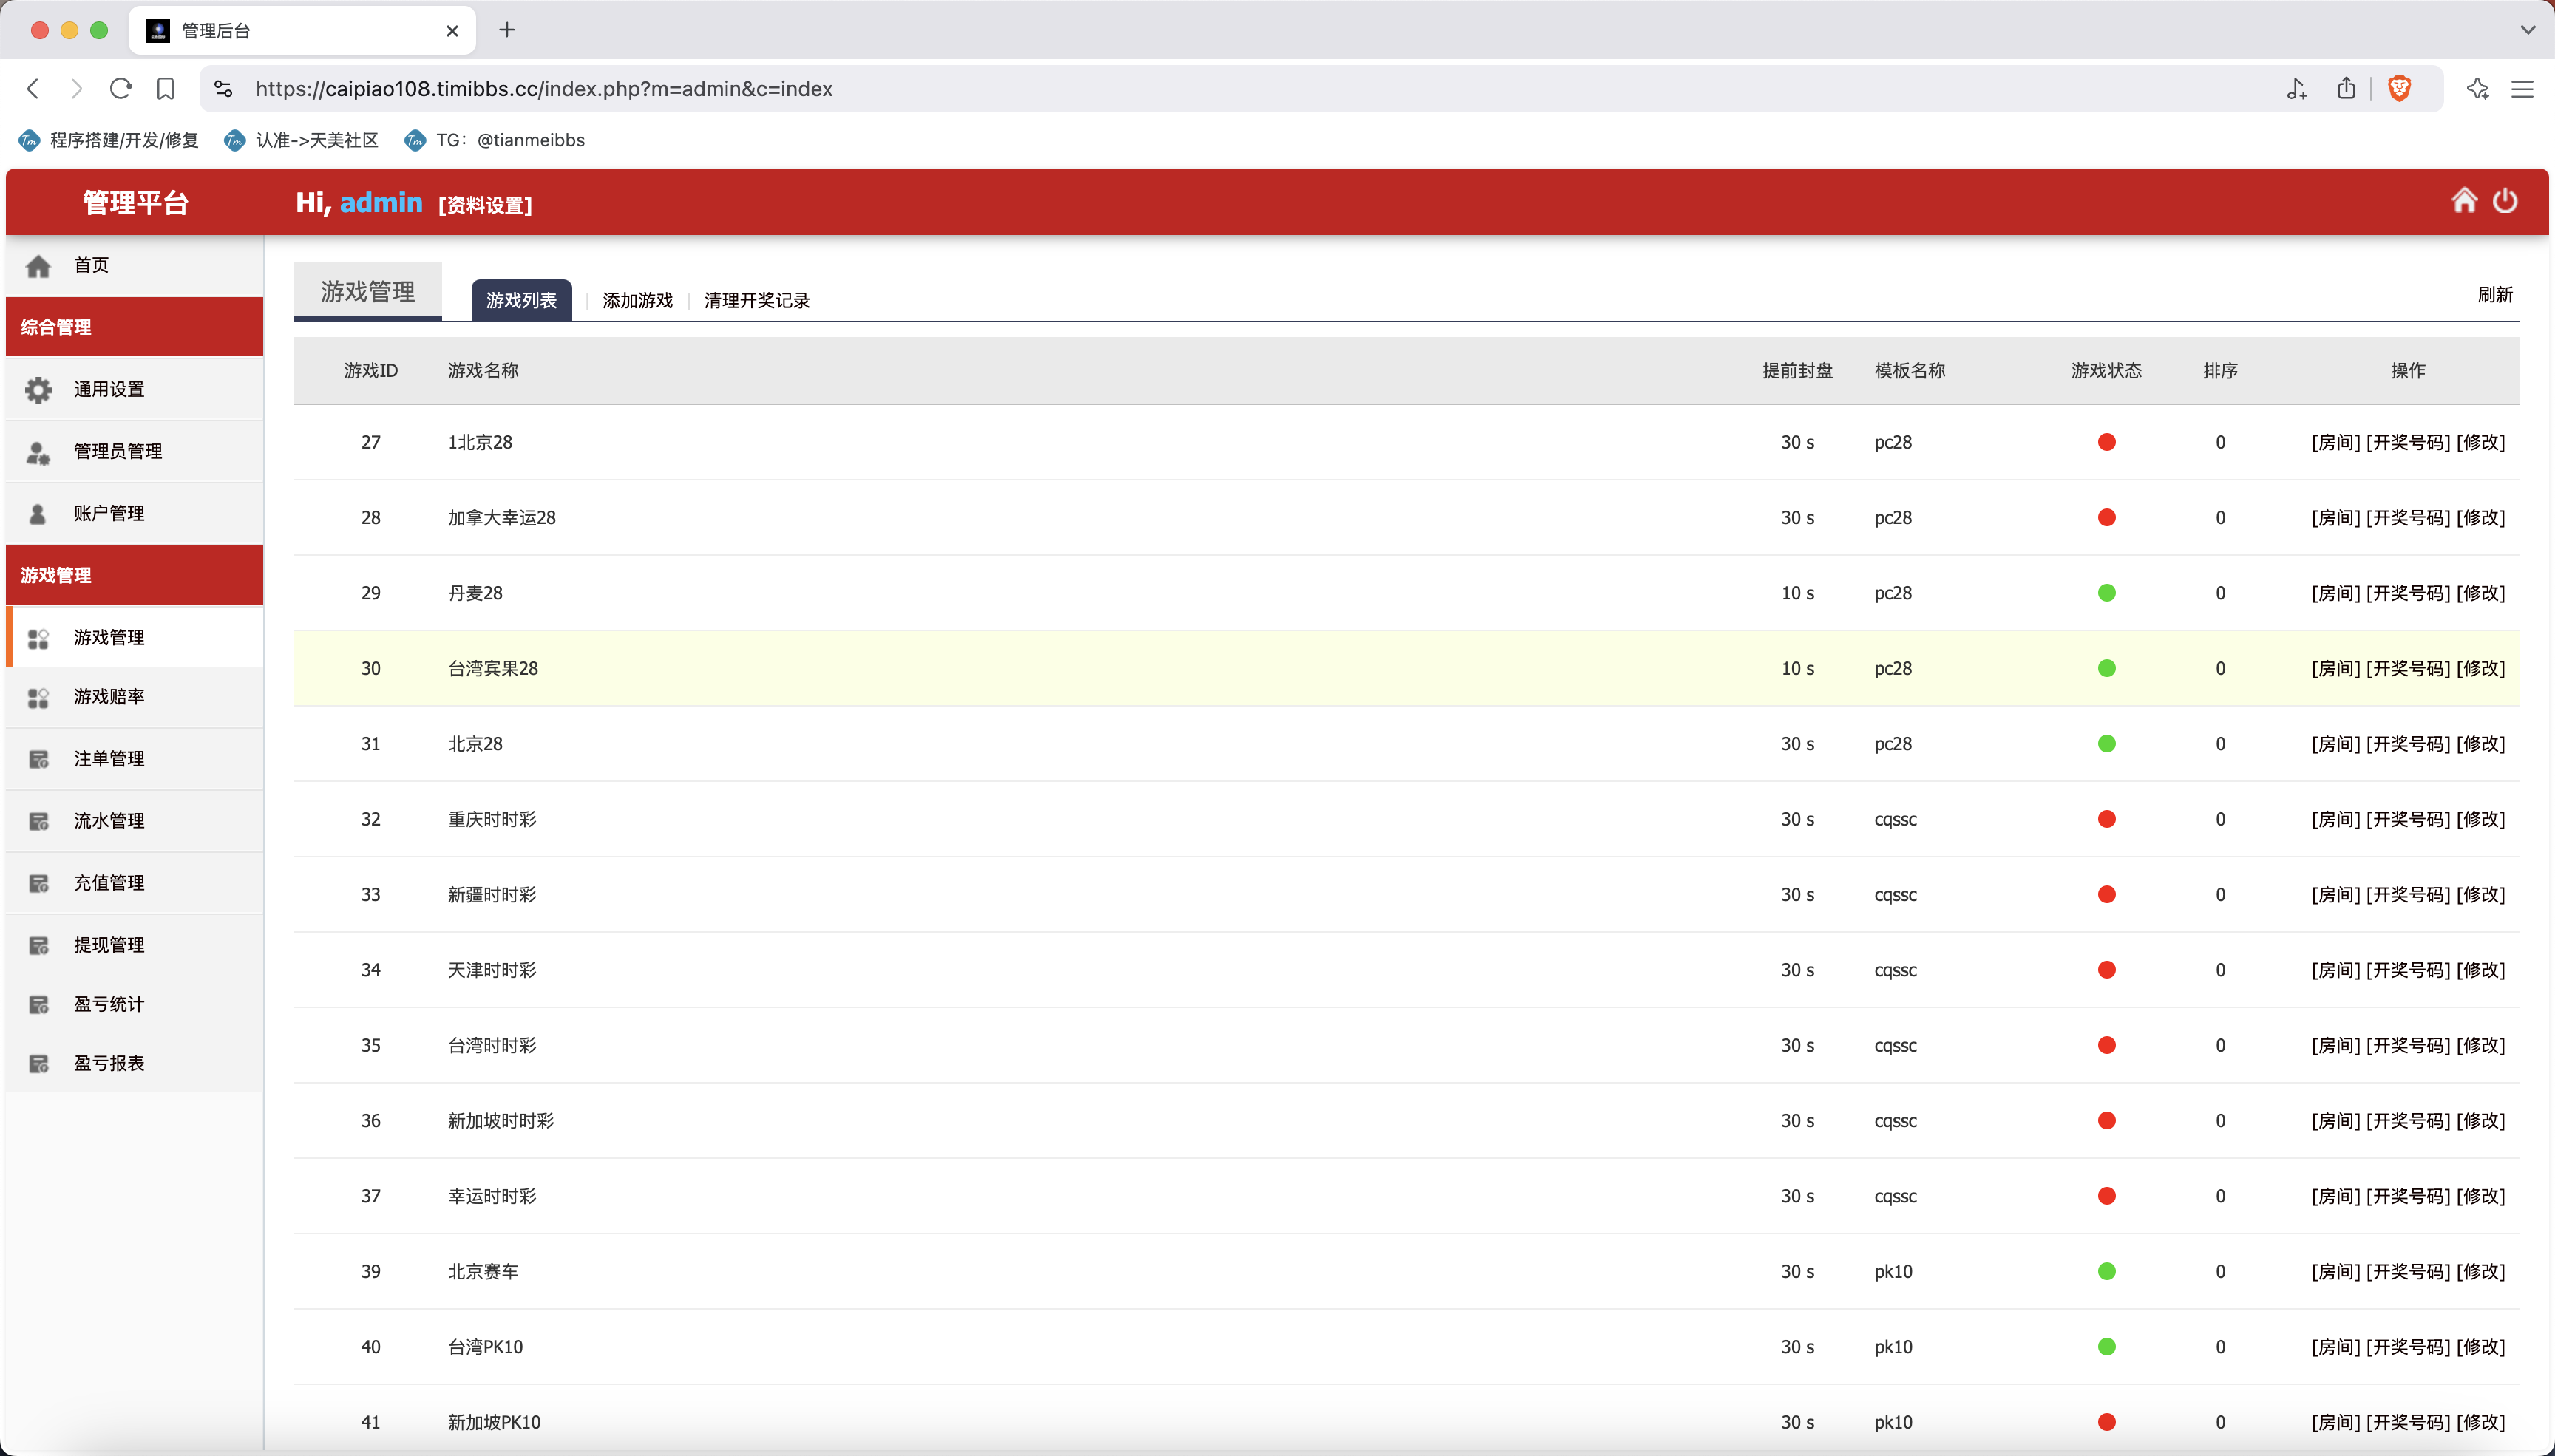
Task: Go back with browser back arrow
Action: point(33,89)
